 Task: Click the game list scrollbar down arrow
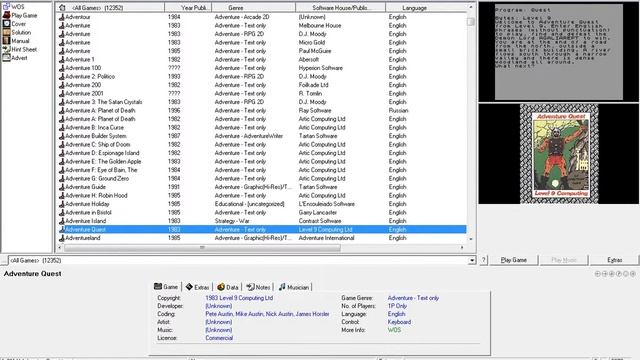pyautogui.click(x=471, y=239)
